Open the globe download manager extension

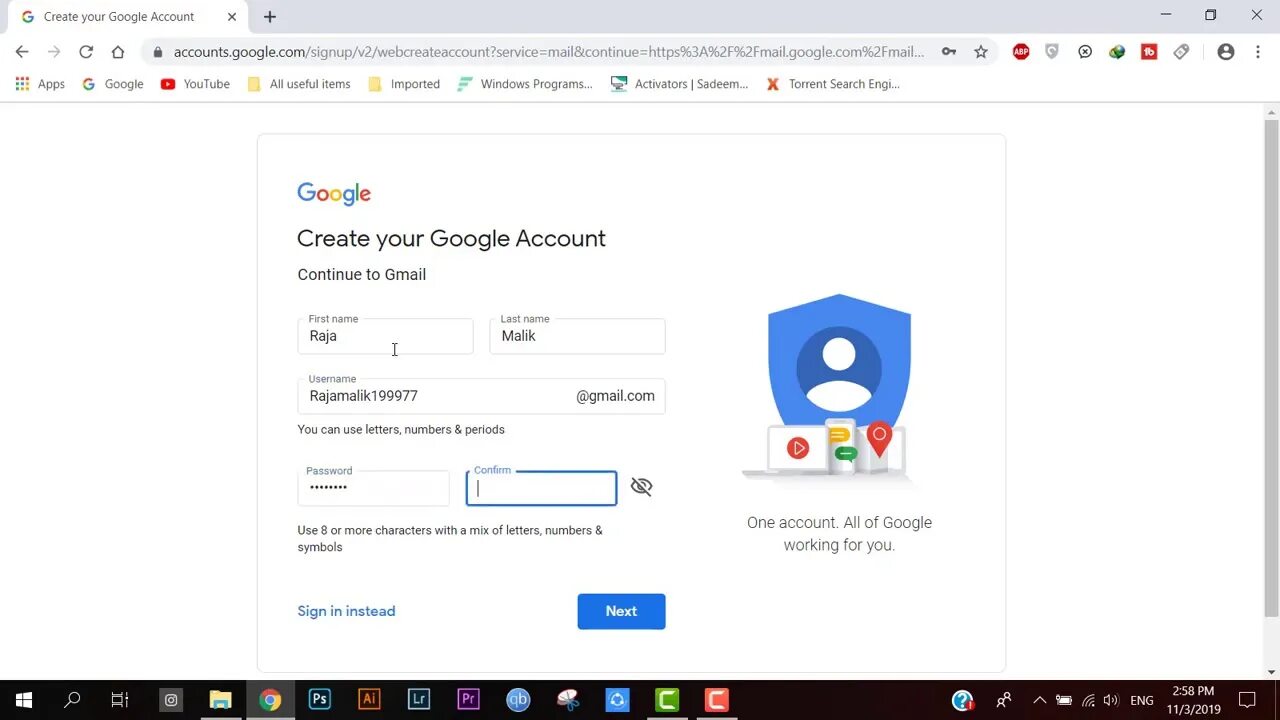pos(1117,52)
